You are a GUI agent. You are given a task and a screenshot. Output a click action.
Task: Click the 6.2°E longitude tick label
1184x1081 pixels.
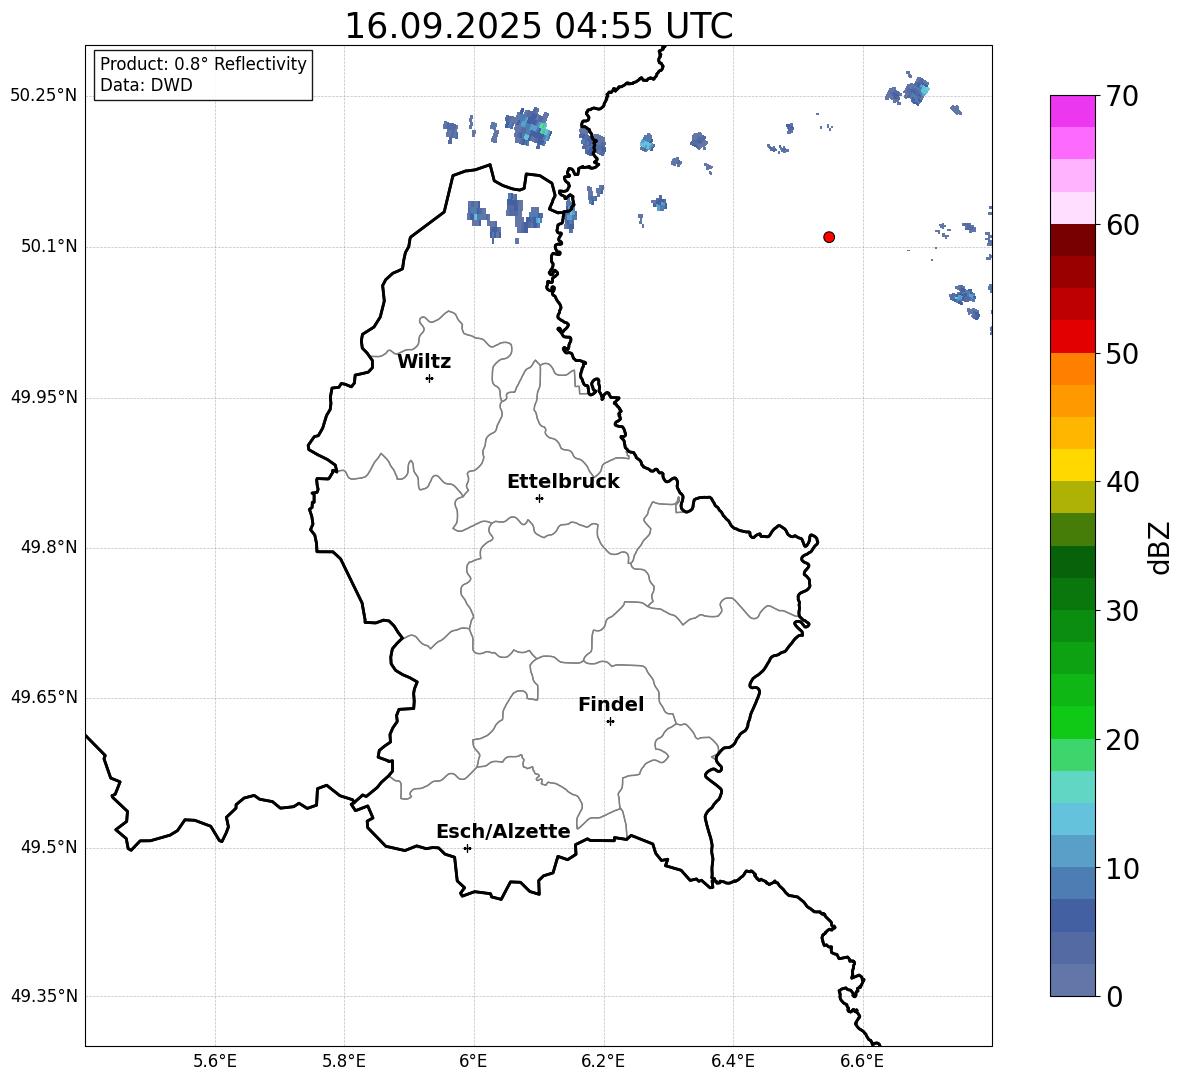603,1061
